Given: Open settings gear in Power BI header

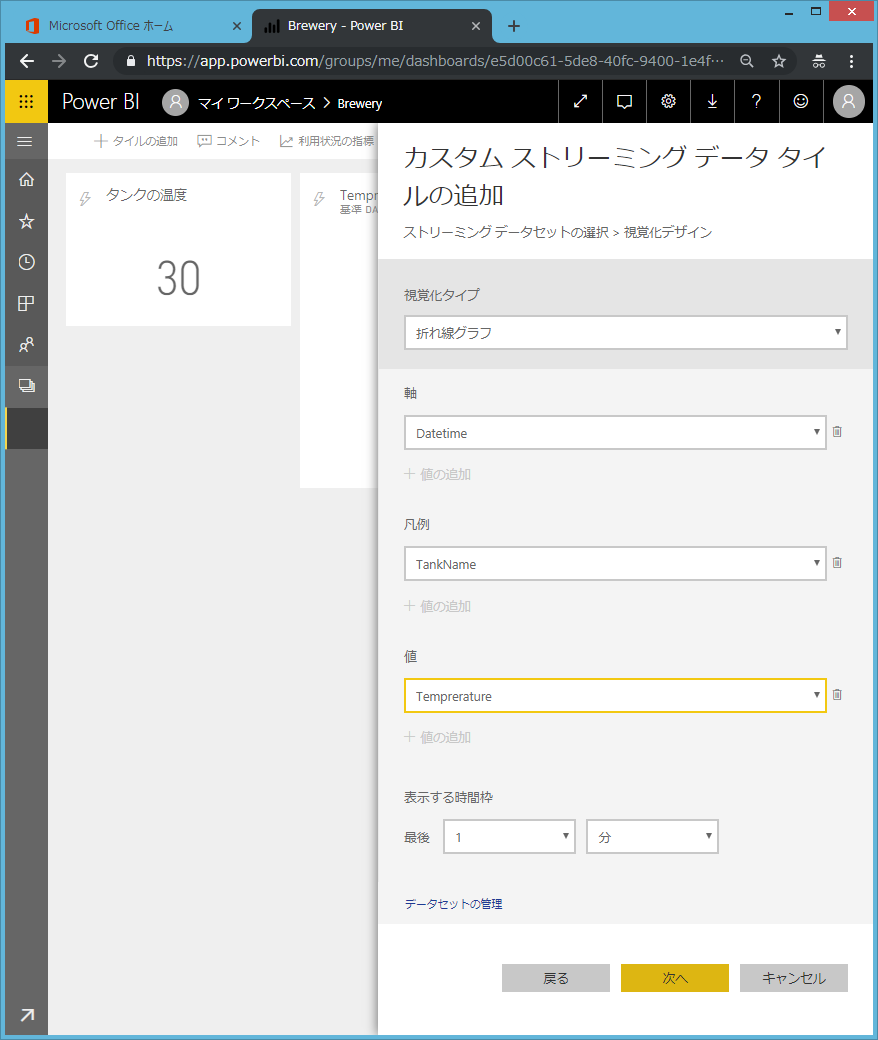Looking at the screenshot, I should pos(668,102).
